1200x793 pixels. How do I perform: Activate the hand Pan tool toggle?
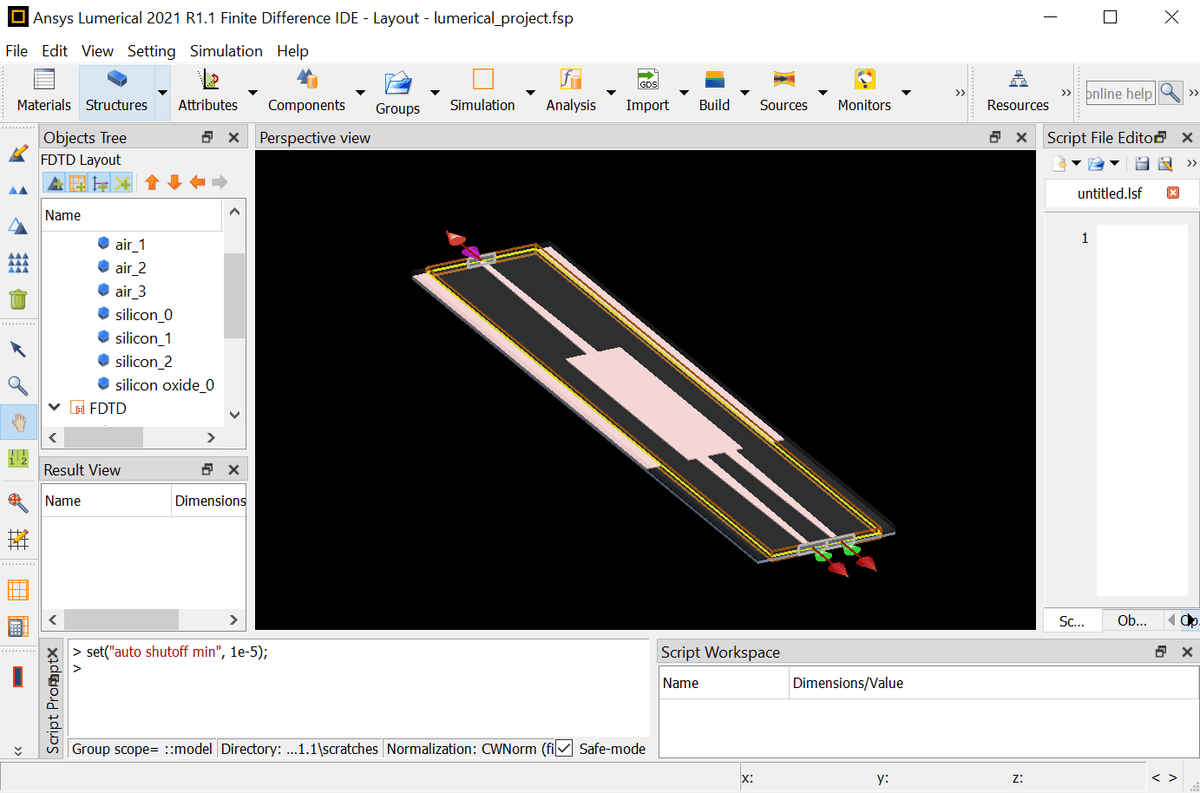[18, 422]
